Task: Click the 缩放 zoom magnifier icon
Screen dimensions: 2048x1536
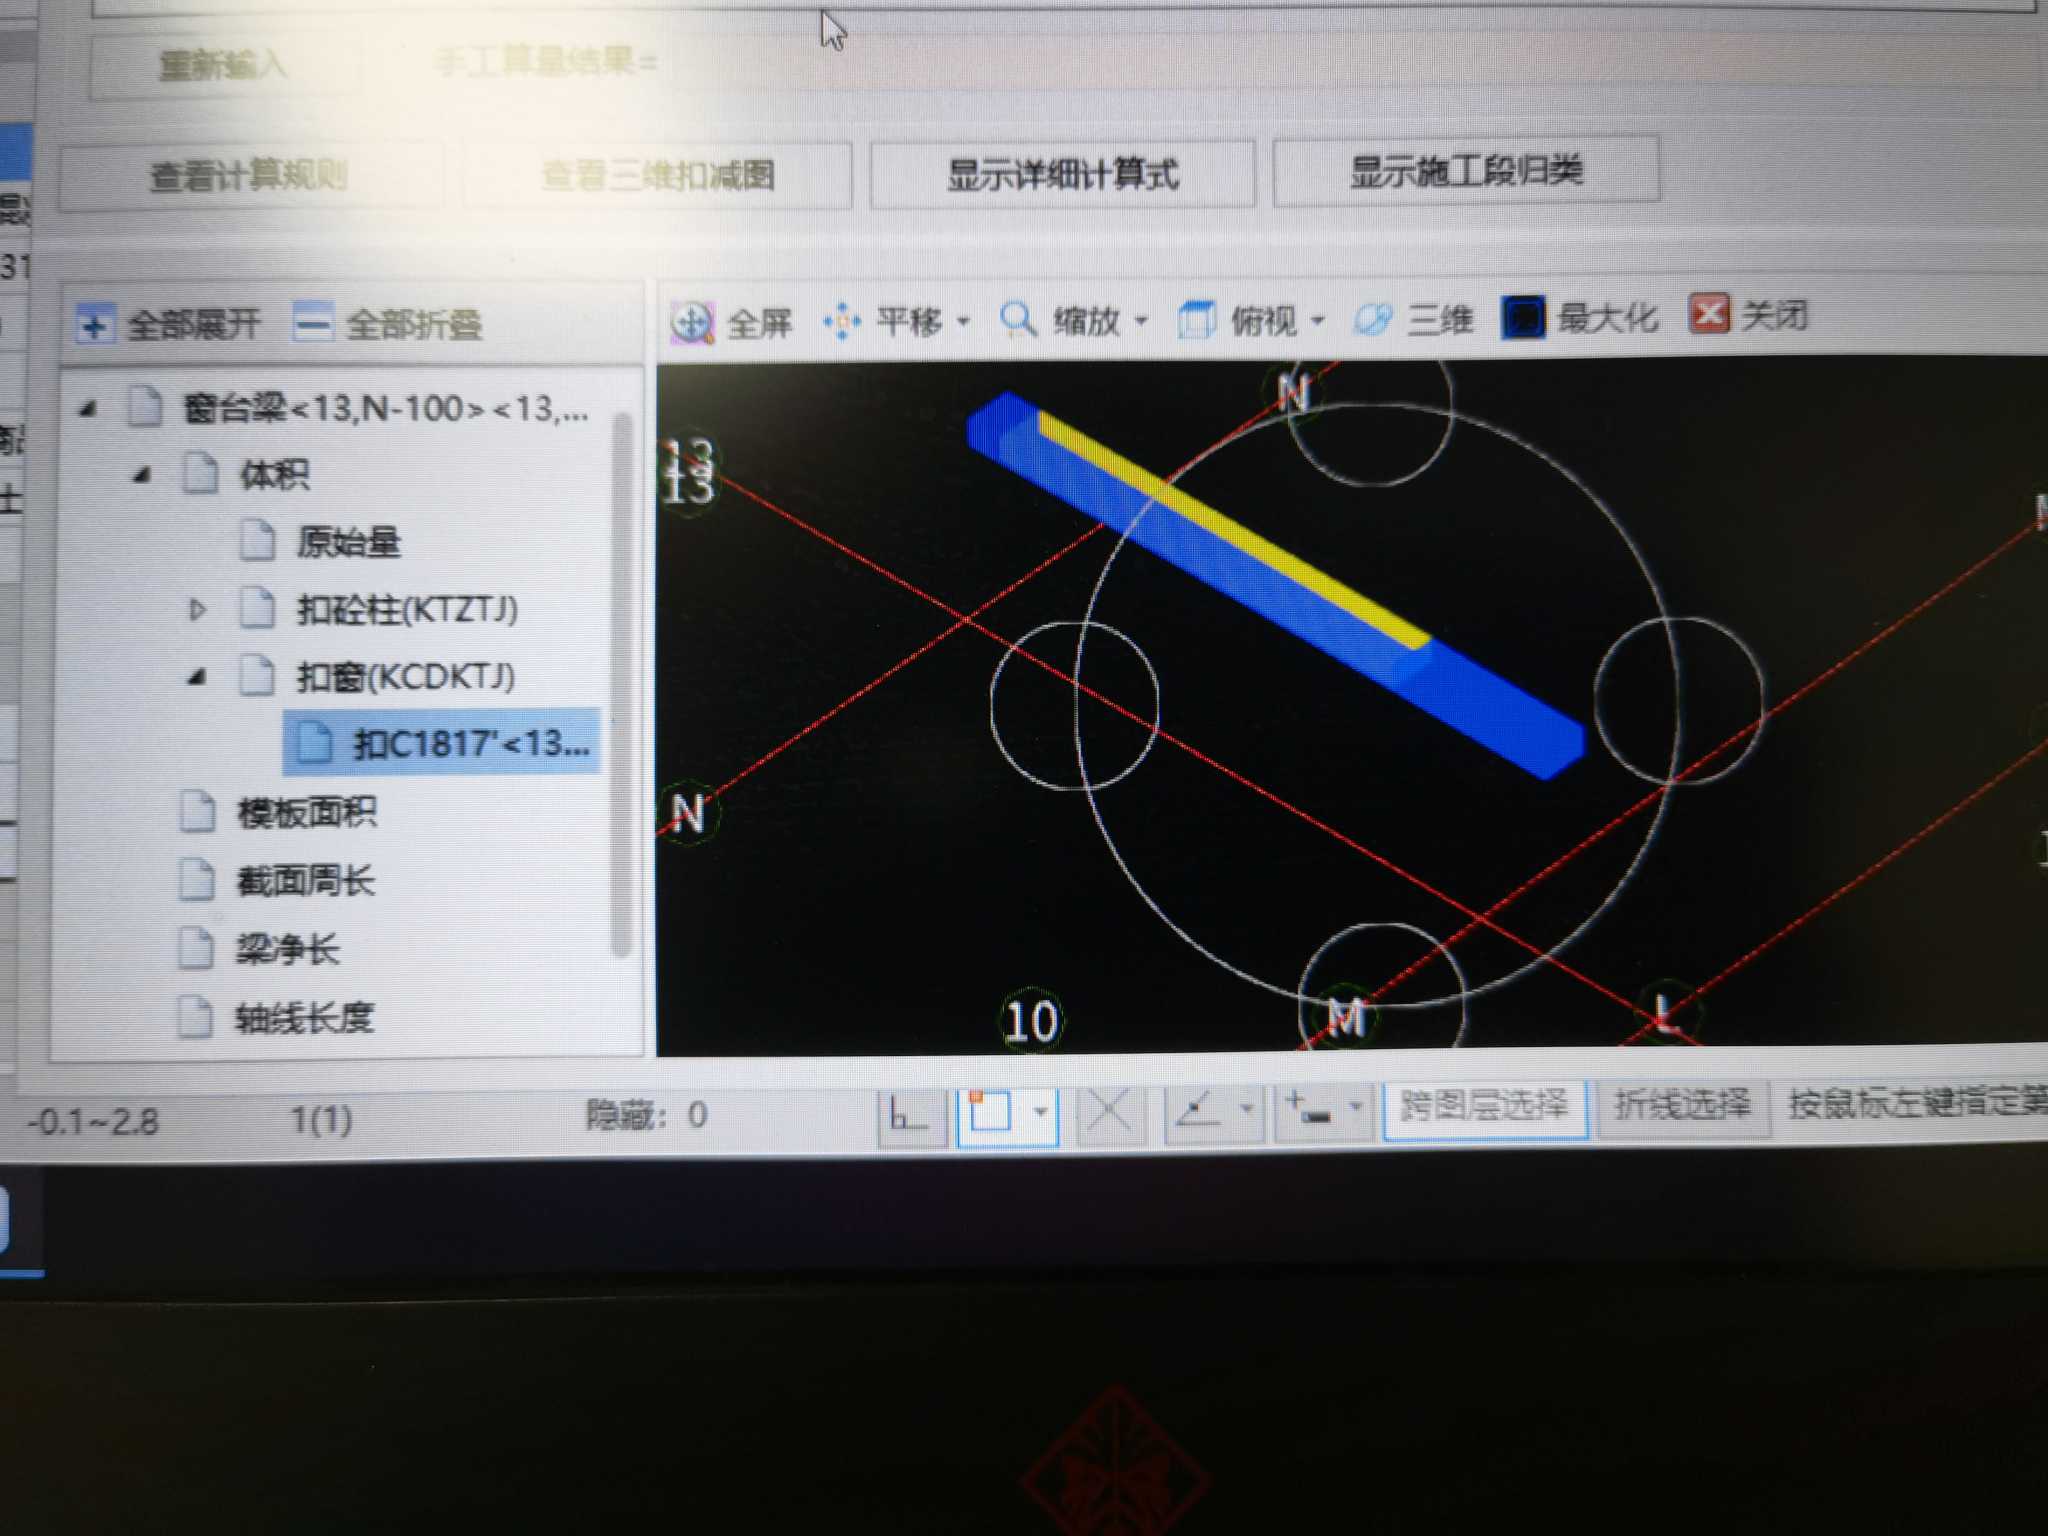Action: (x=1018, y=320)
